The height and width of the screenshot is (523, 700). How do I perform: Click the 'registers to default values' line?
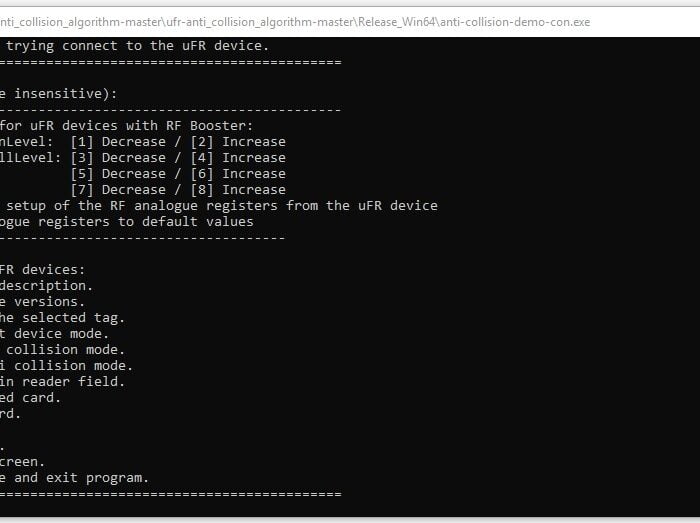click(x=146, y=222)
